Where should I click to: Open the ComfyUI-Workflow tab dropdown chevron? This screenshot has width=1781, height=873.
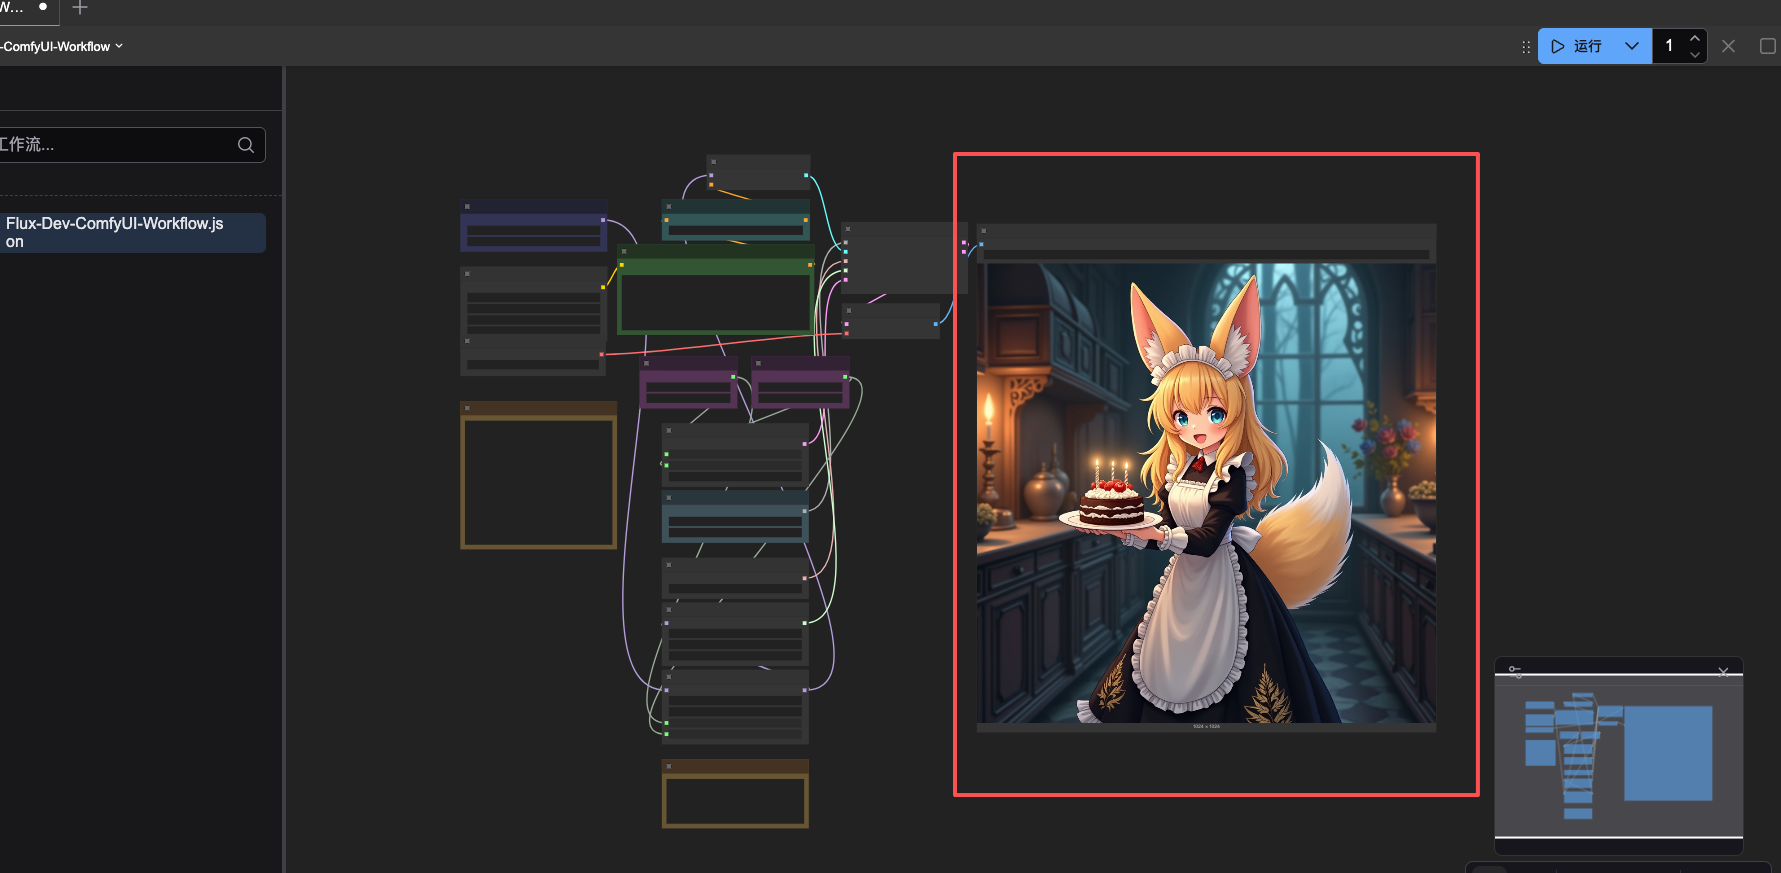[119, 46]
